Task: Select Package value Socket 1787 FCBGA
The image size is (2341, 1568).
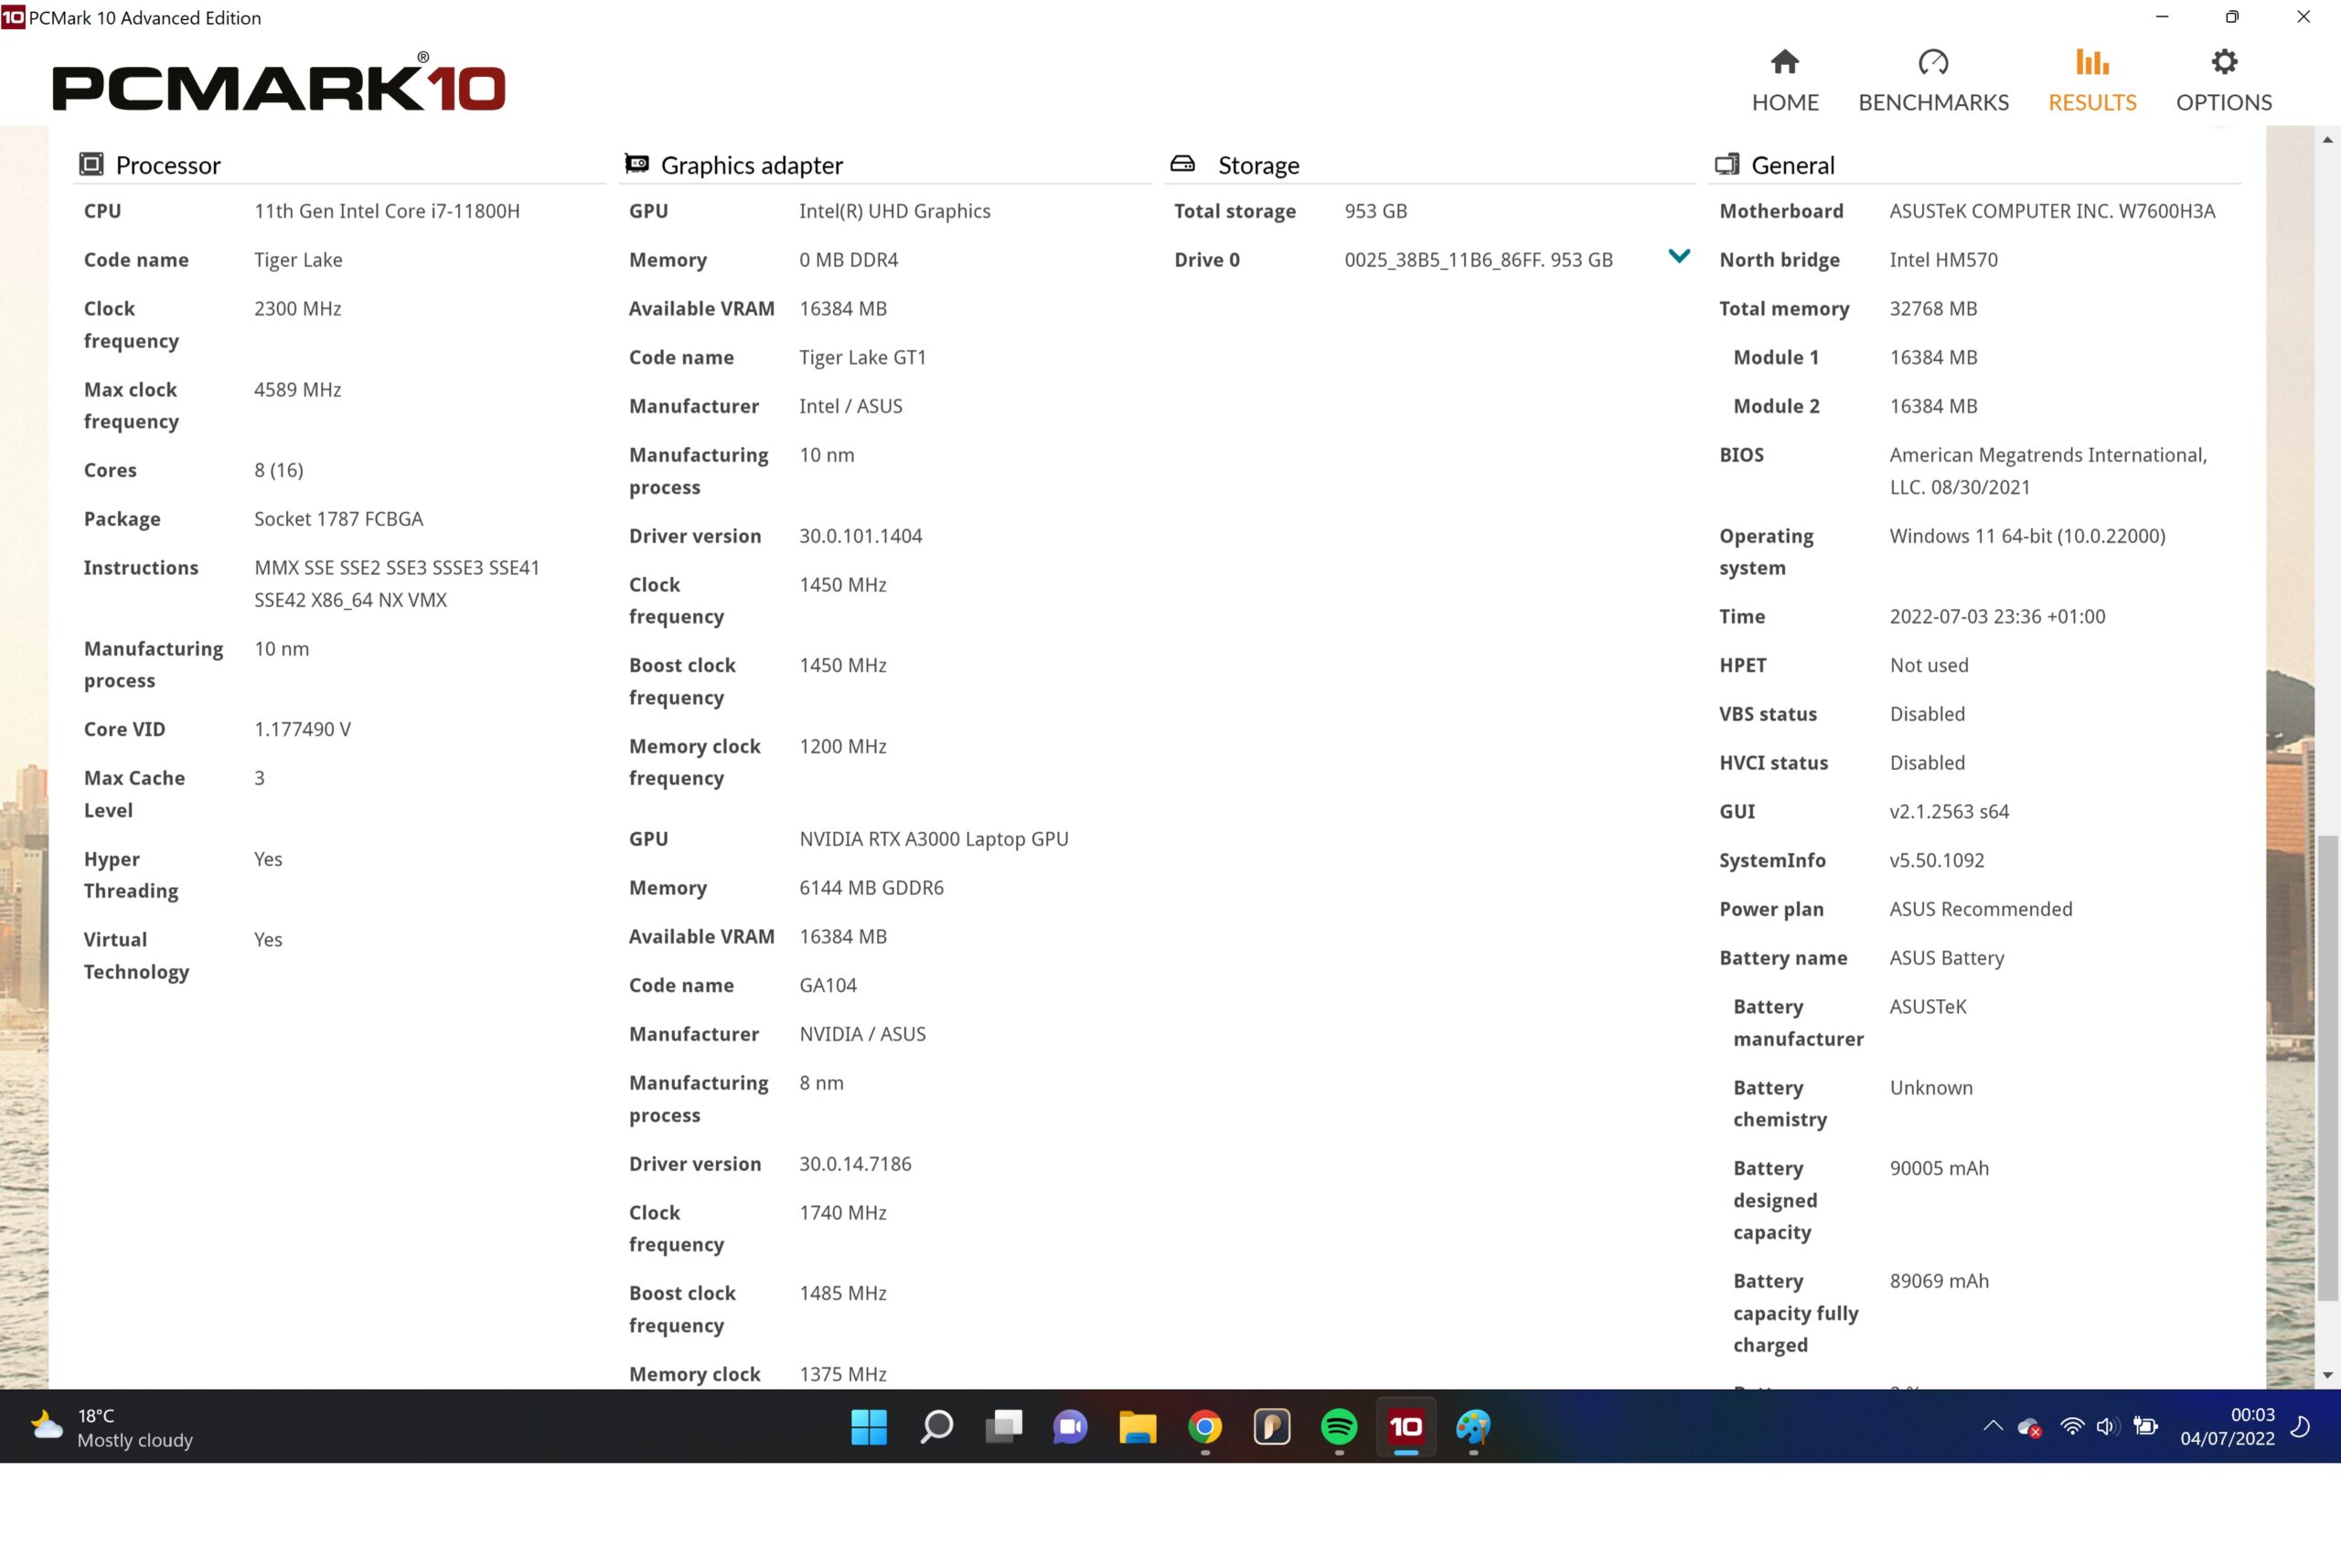Action: [338, 519]
